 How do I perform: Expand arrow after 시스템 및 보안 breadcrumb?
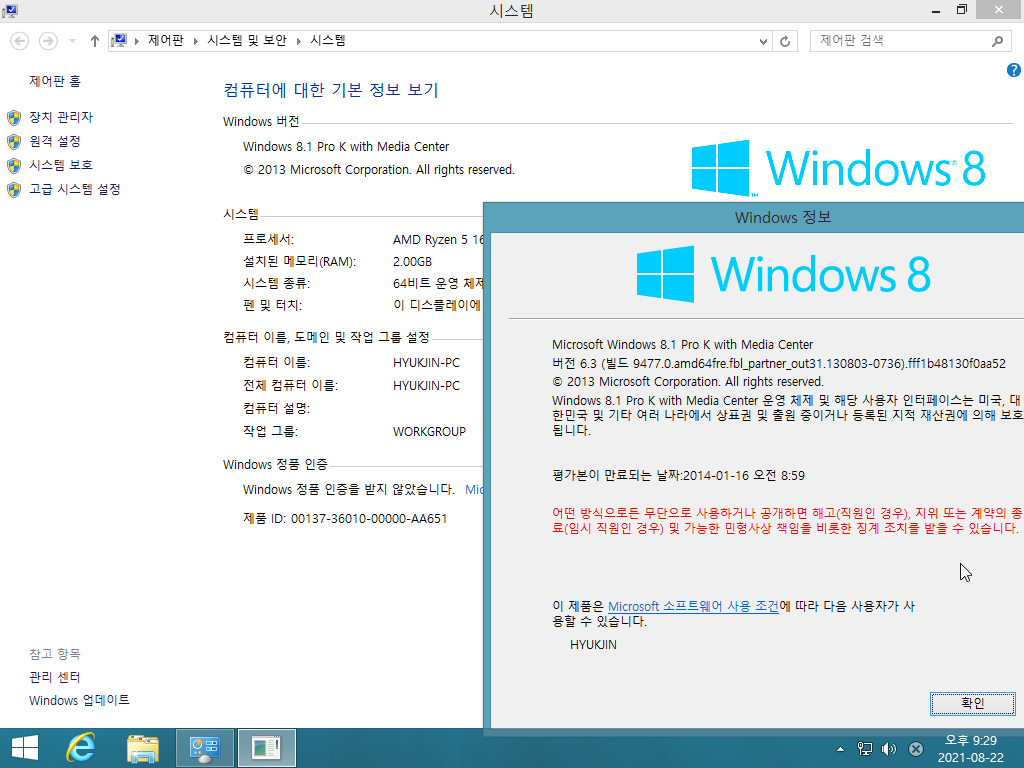(298, 41)
